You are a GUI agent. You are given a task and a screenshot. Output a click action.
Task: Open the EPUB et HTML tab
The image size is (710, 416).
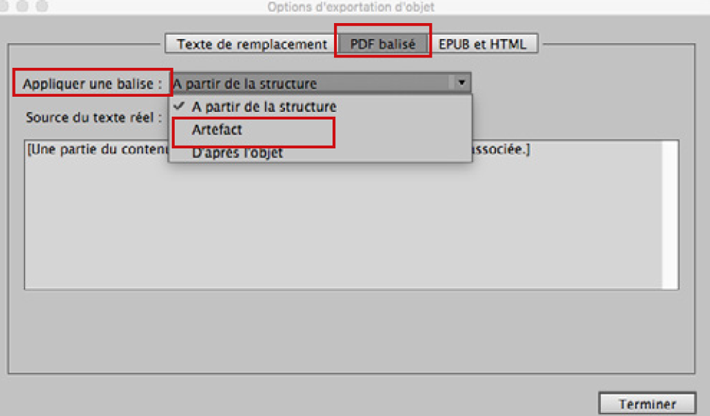point(483,44)
